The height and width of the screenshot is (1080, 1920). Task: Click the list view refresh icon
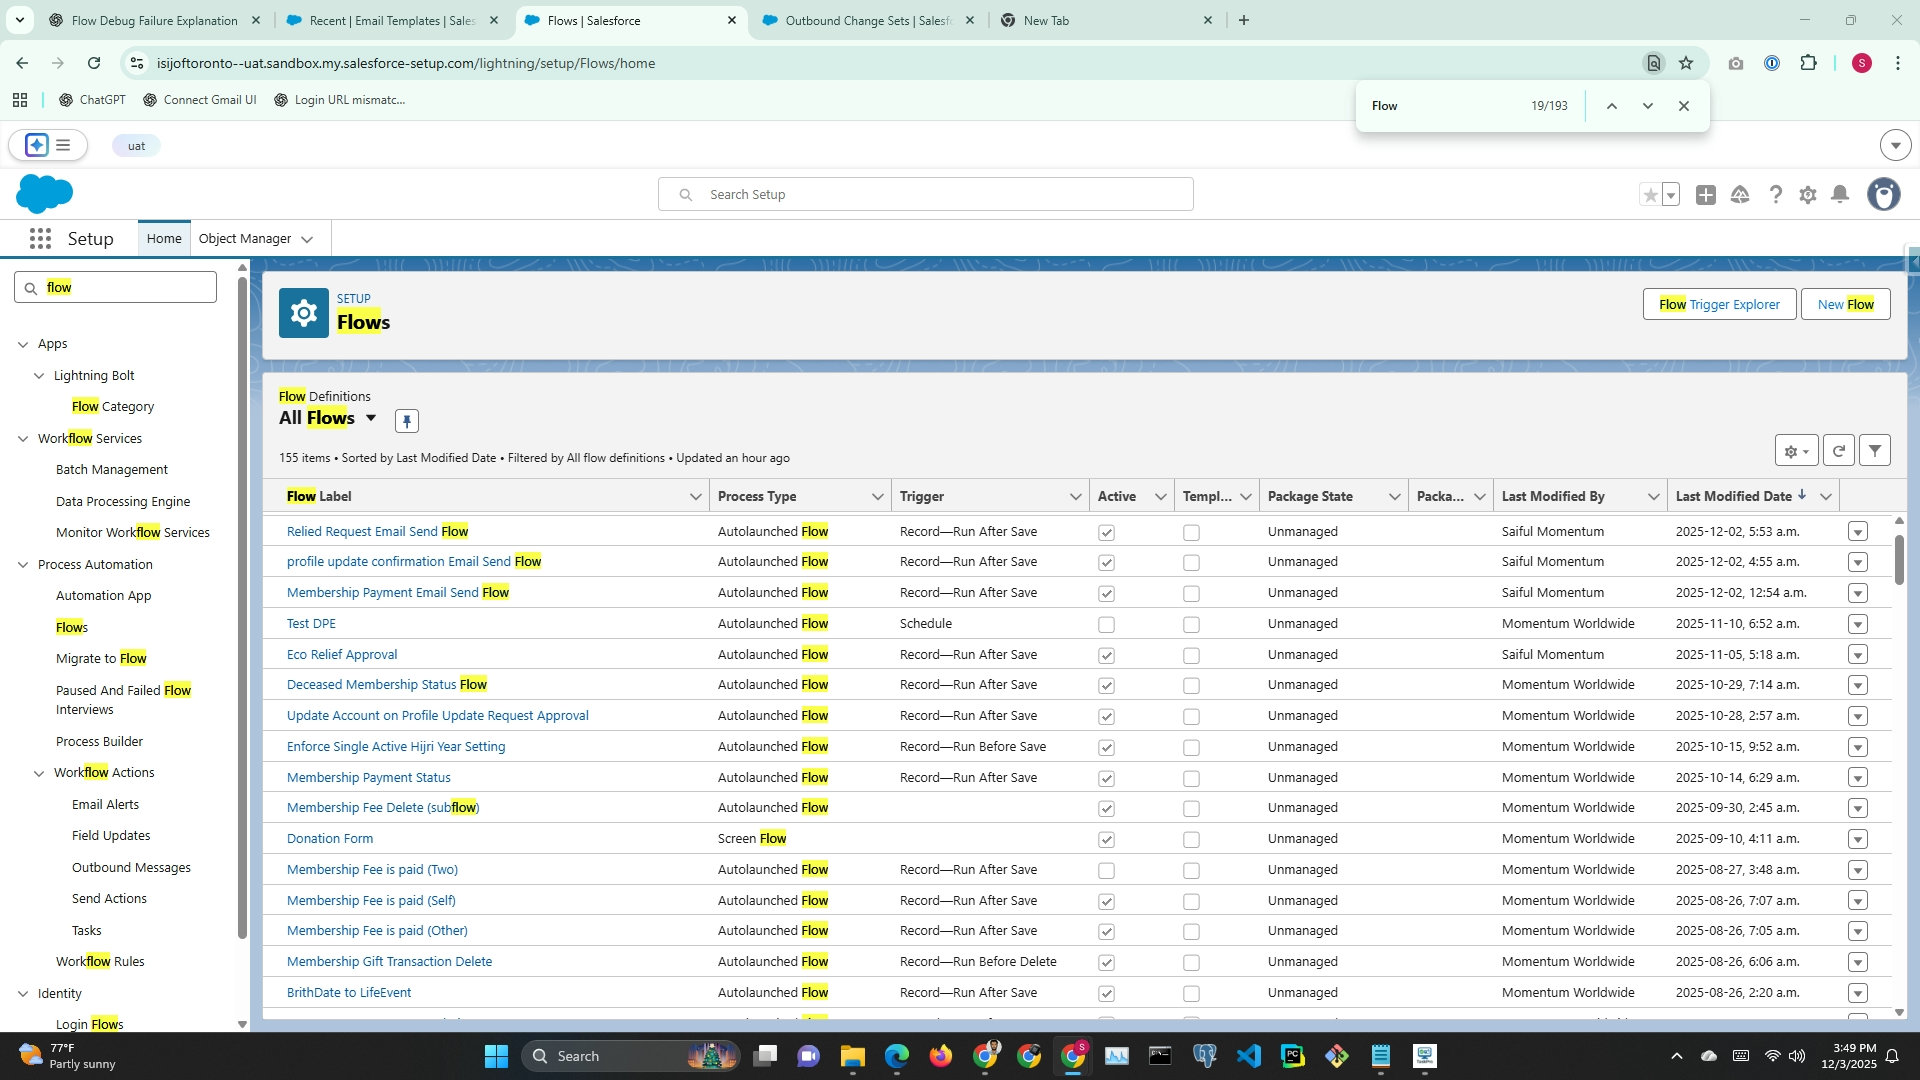tap(1838, 451)
